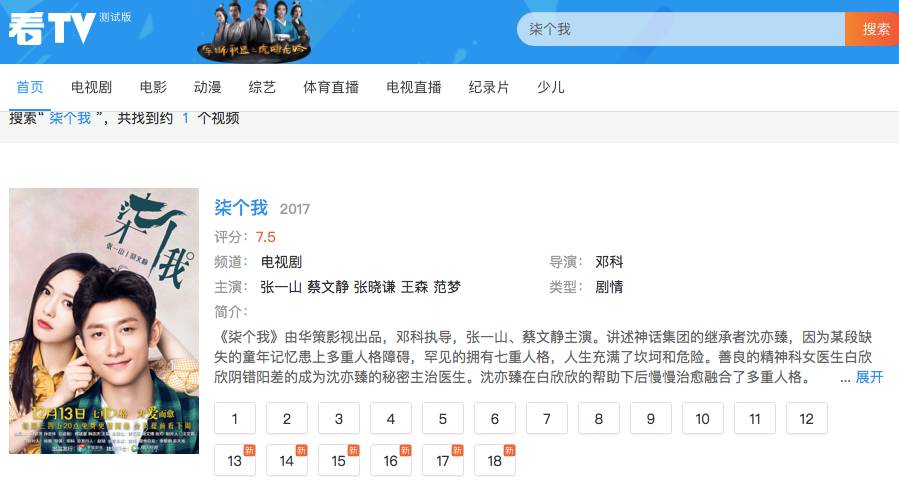Play episode 3

click(339, 418)
